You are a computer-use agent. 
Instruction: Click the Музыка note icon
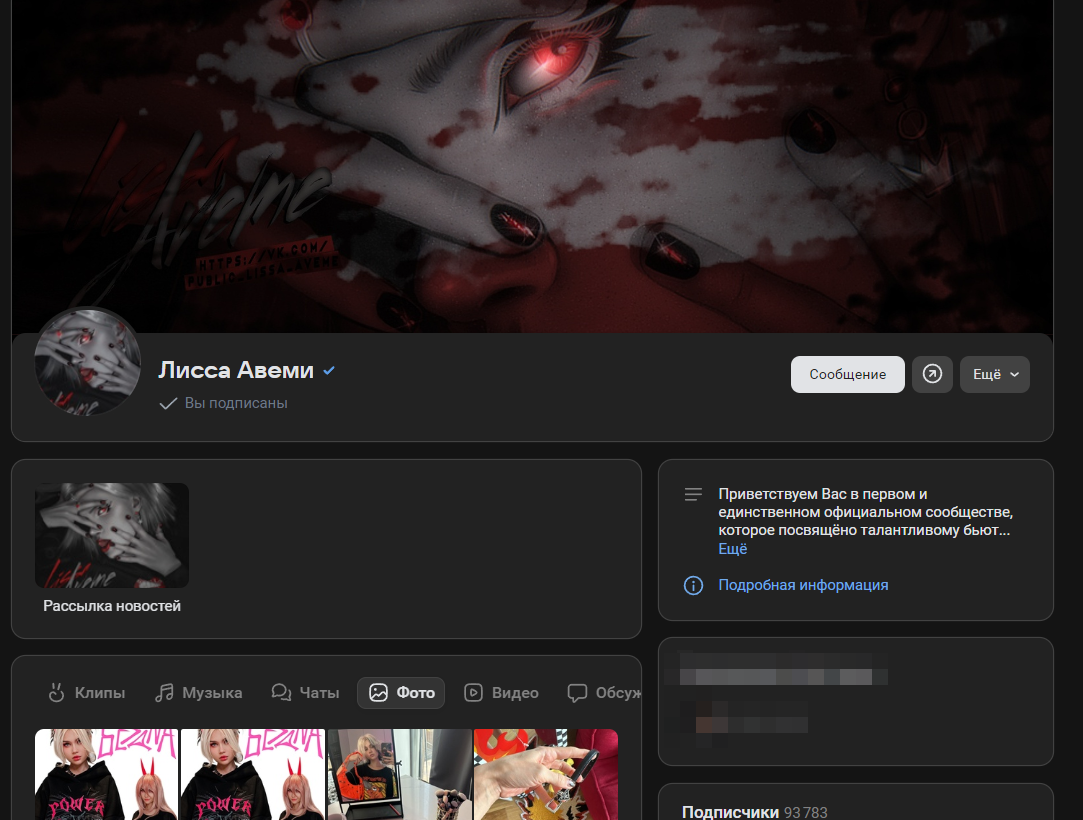[x=164, y=692]
